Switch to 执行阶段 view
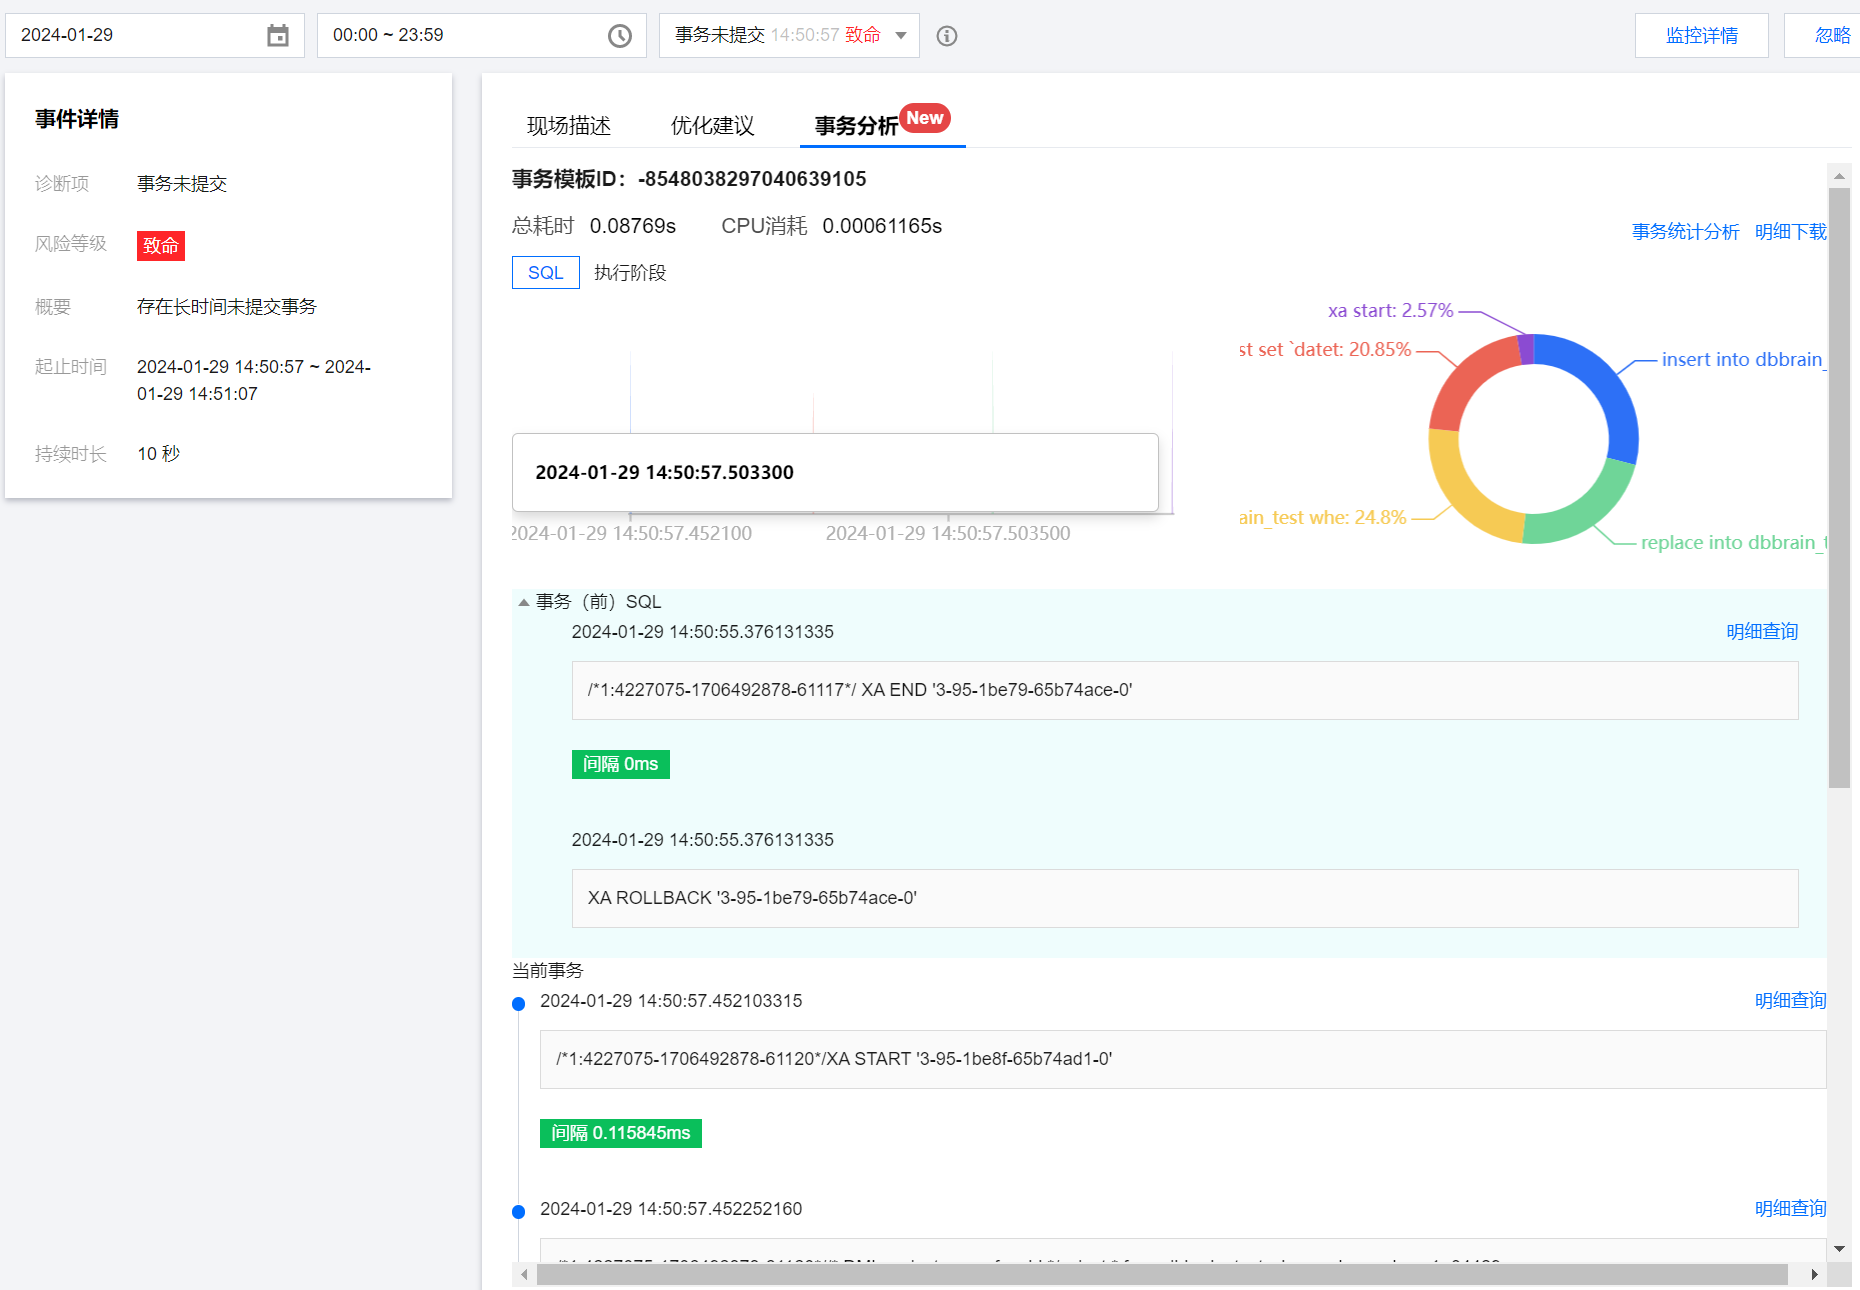The width and height of the screenshot is (1860, 1290). click(630, 273)
